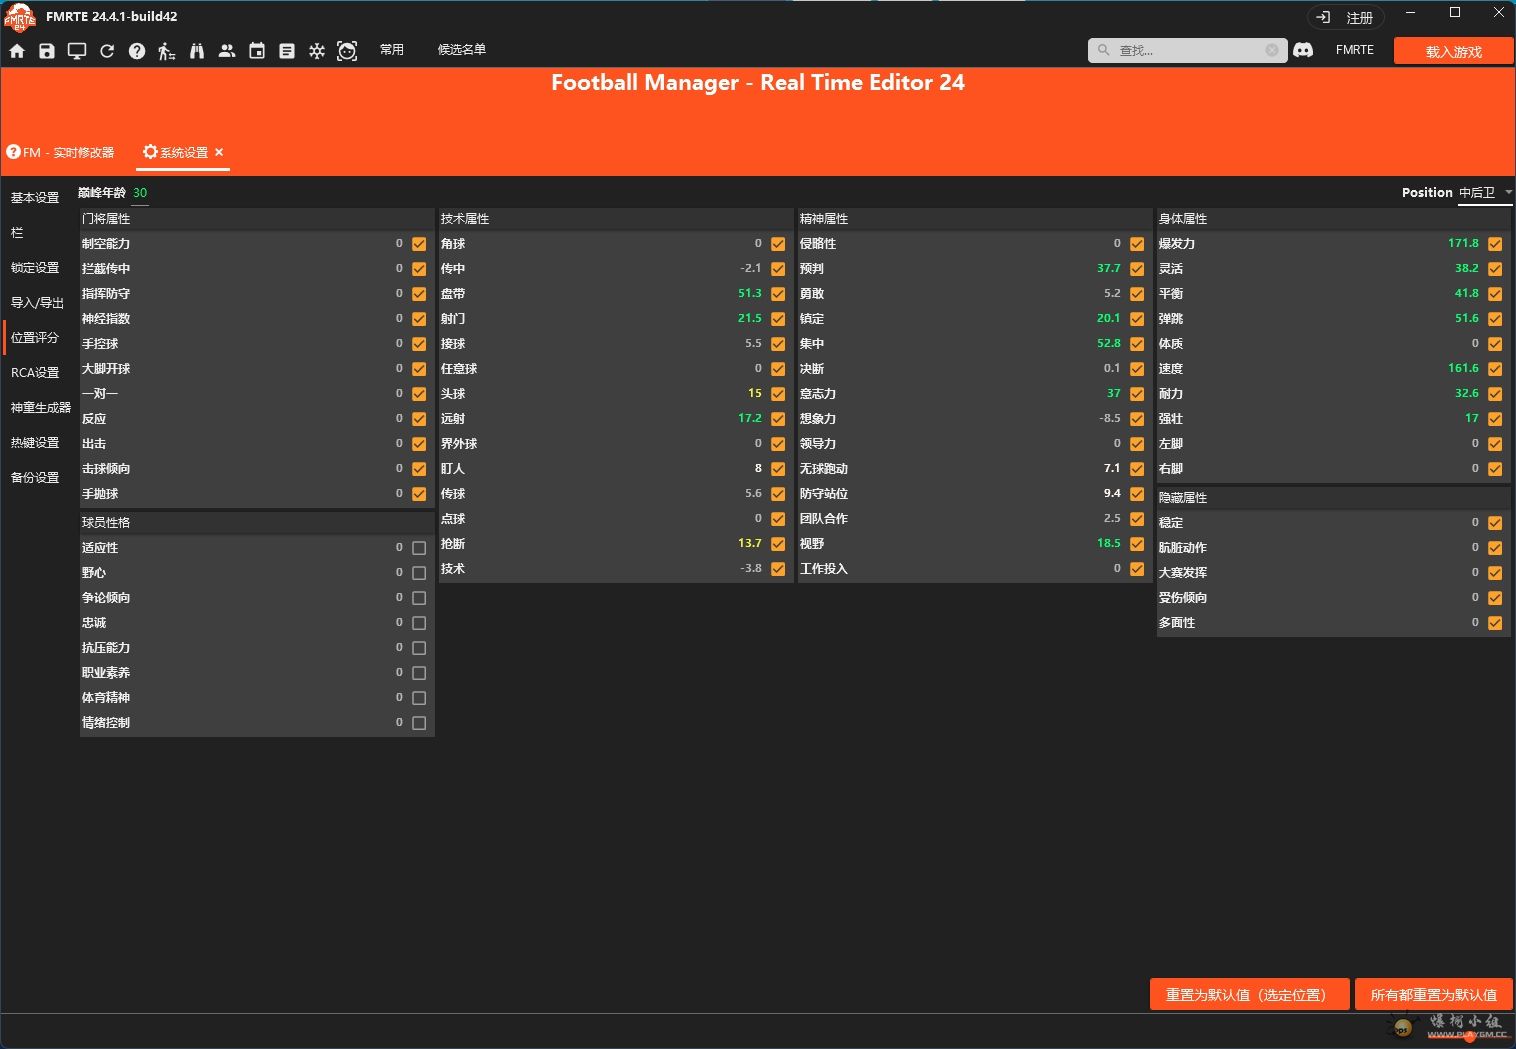Select 导入/导出 in sidebar
Screen dimensions: 1516x1049
click(37, 303)
